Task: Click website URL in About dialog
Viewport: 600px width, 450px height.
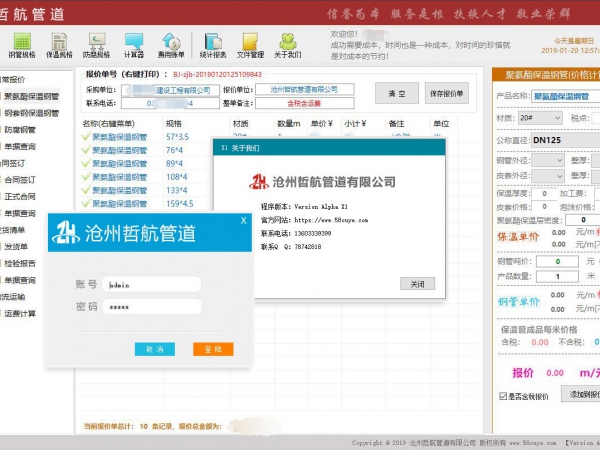Action: click(331, 220)
